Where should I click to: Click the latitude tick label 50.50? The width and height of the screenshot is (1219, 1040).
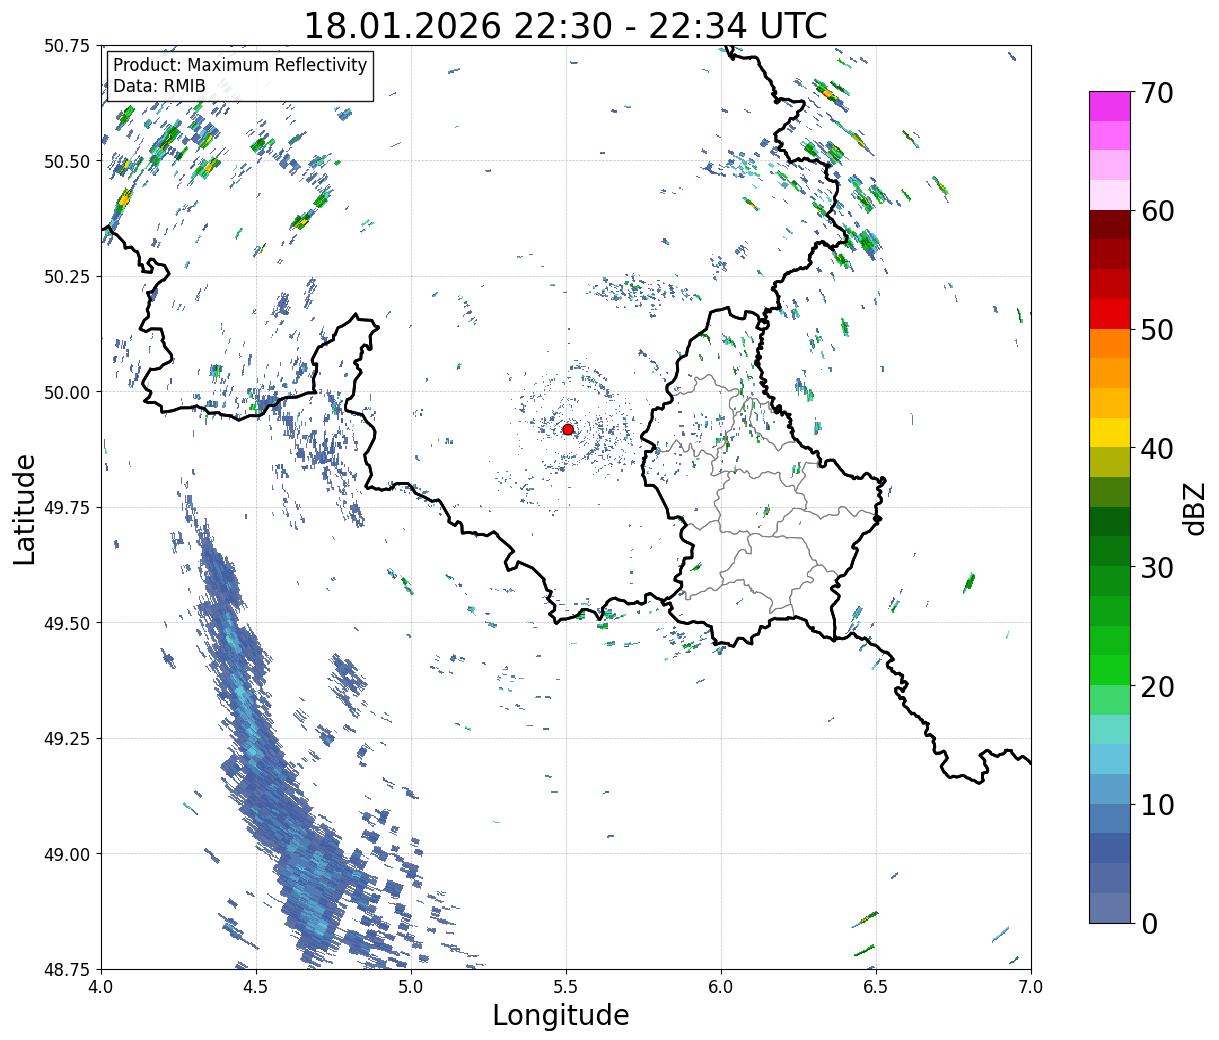coord(67,161)
